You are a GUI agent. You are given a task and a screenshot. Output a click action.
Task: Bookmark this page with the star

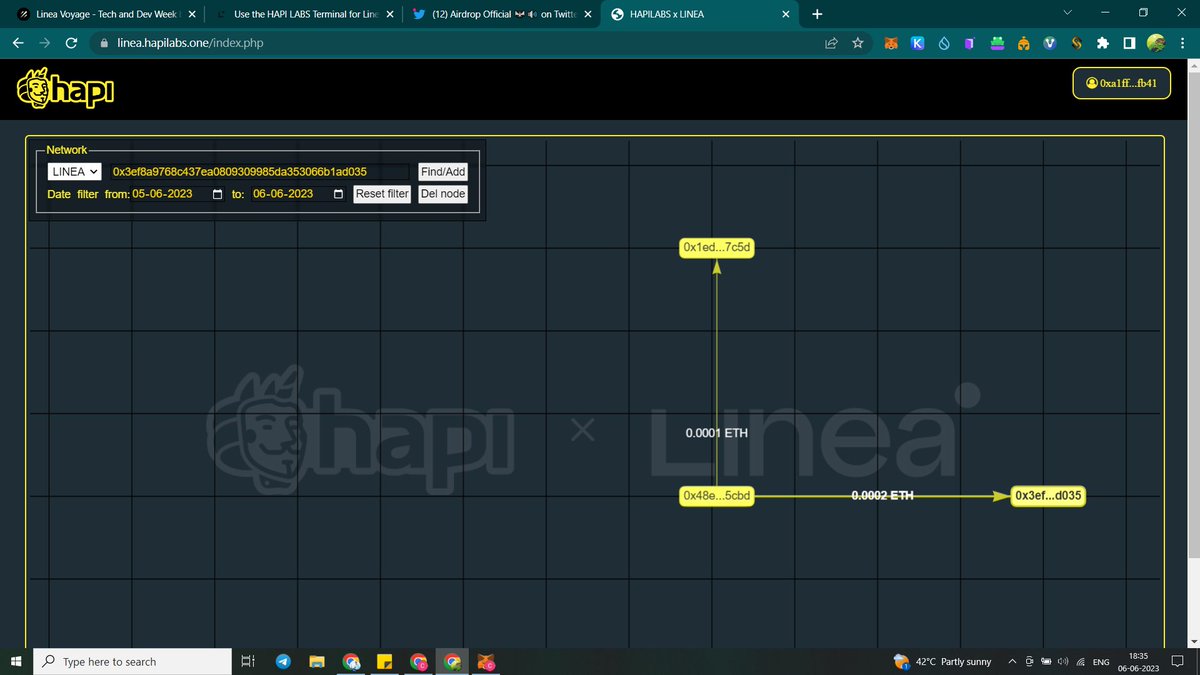click(858, 44)
